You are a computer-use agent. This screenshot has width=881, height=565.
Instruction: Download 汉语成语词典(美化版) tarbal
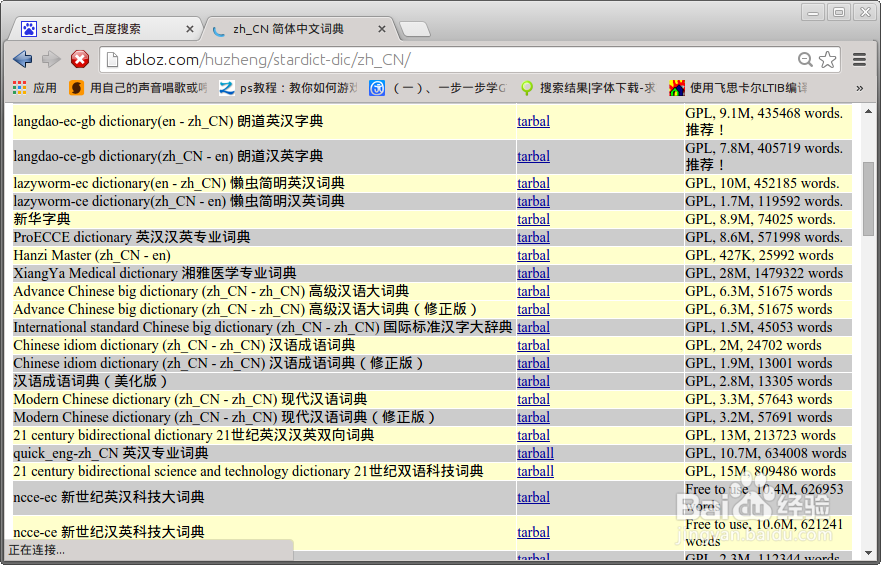click(x=533, y=381)
